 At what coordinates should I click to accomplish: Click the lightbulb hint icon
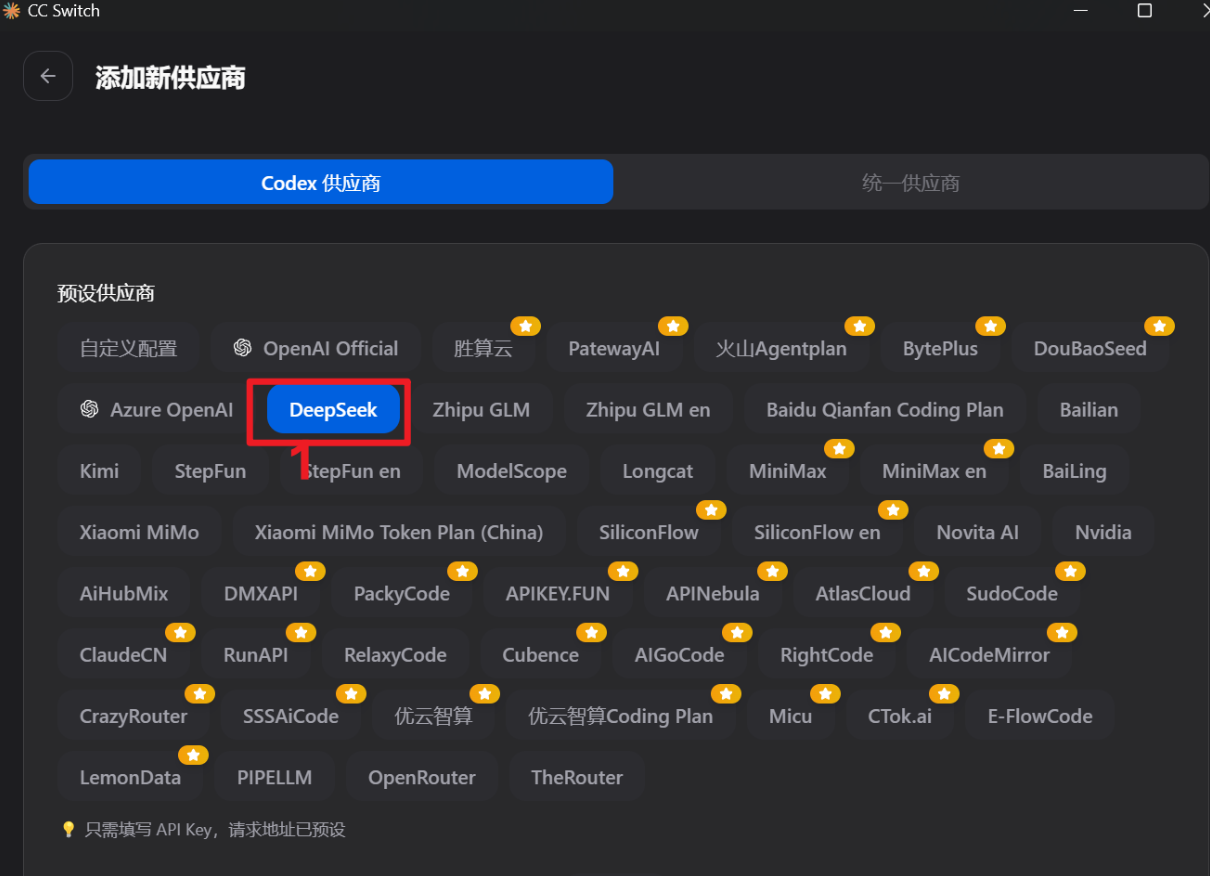tap(69, 829)
